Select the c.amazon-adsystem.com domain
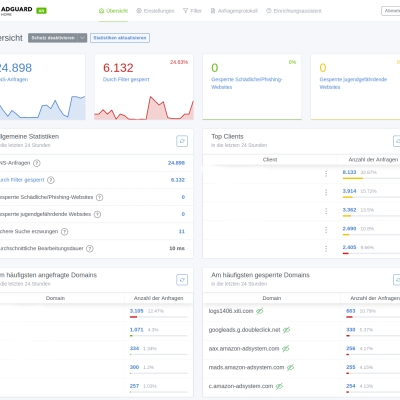This screenshot has width=400, height=400. click(x=241, y=386)
